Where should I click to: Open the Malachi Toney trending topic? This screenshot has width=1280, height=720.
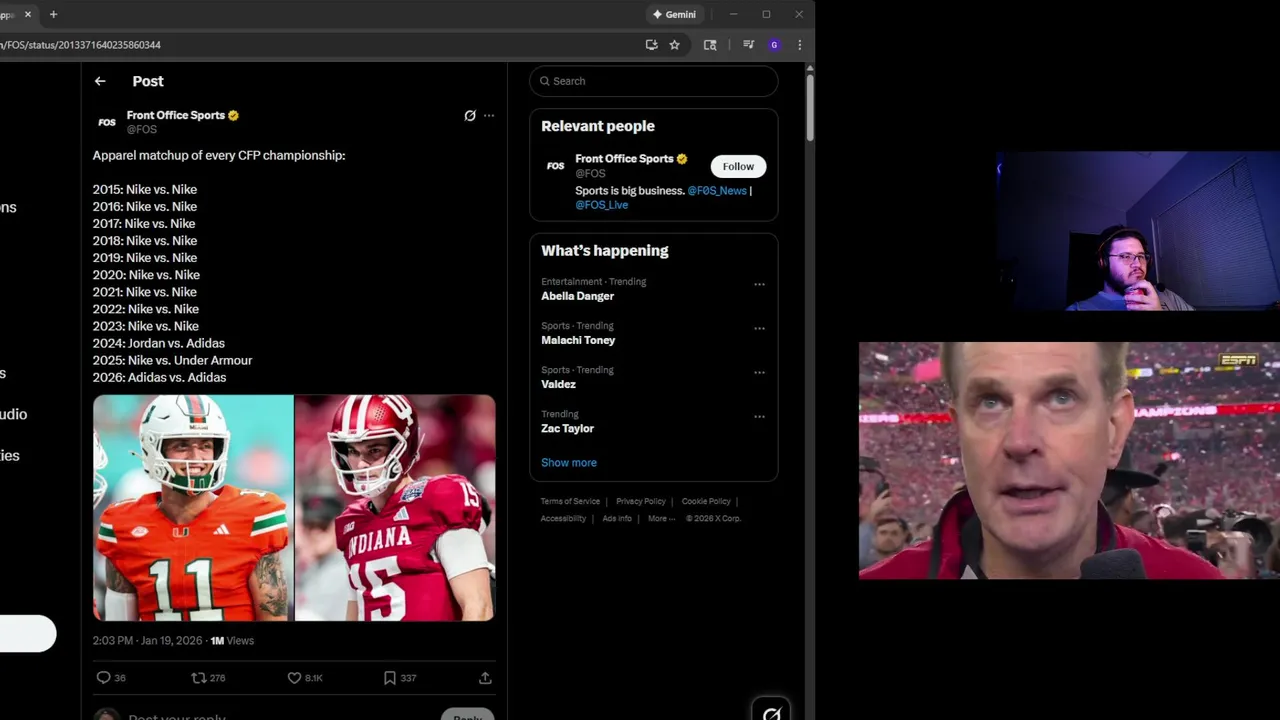tap(578, 340)
